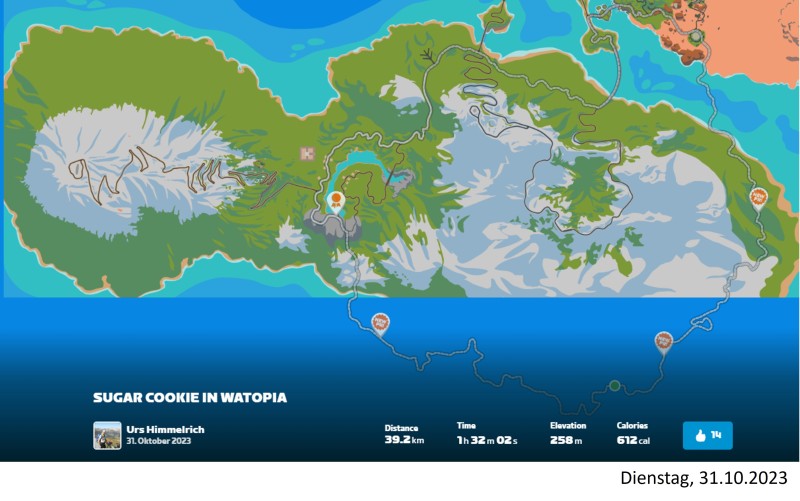Select the green dot on the ocean route
This screenshot has width=800, height=501.
click(615, 386)
